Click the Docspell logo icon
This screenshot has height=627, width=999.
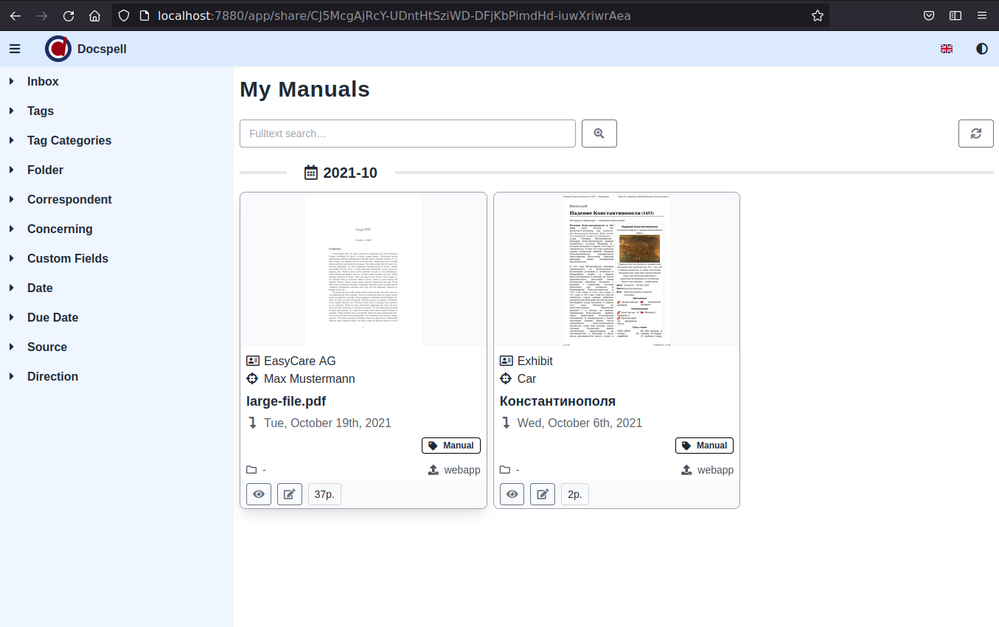tap(58, 49)
